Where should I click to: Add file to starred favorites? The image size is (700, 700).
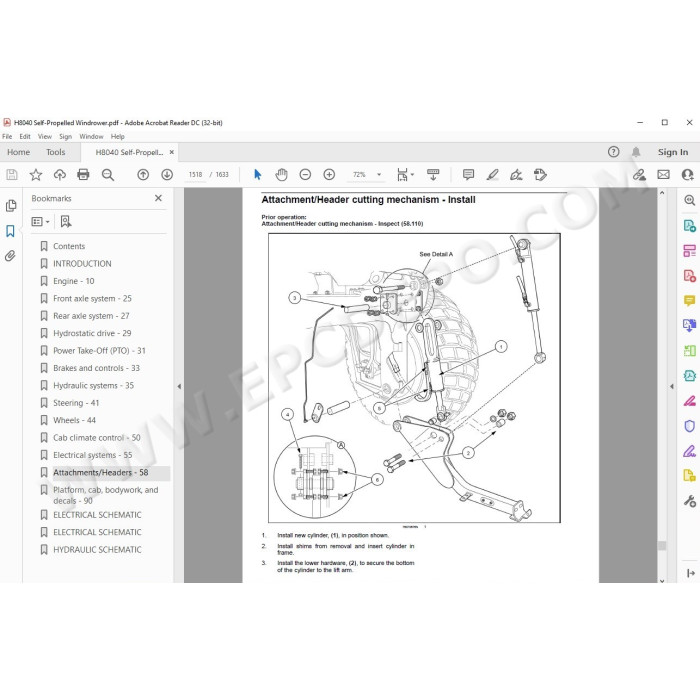[36, 175]
